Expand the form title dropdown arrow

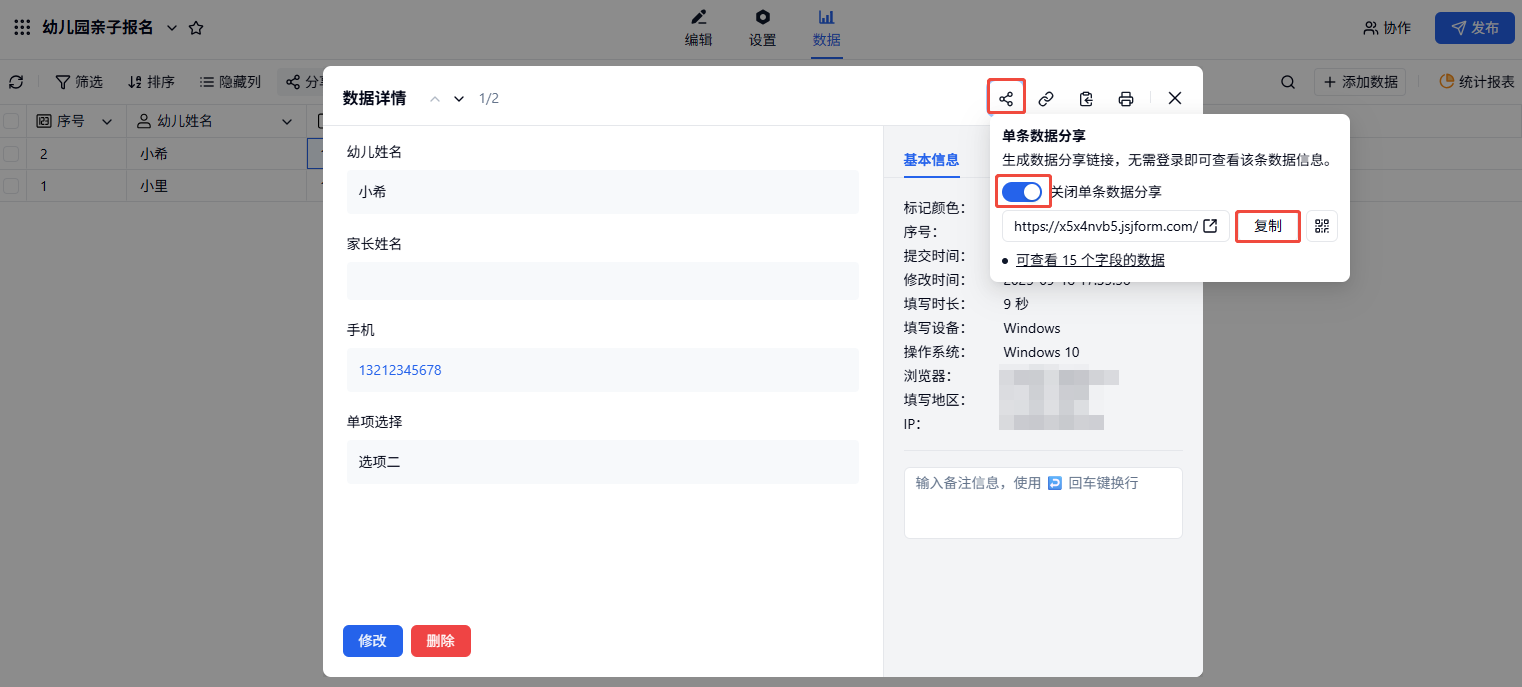171,28
